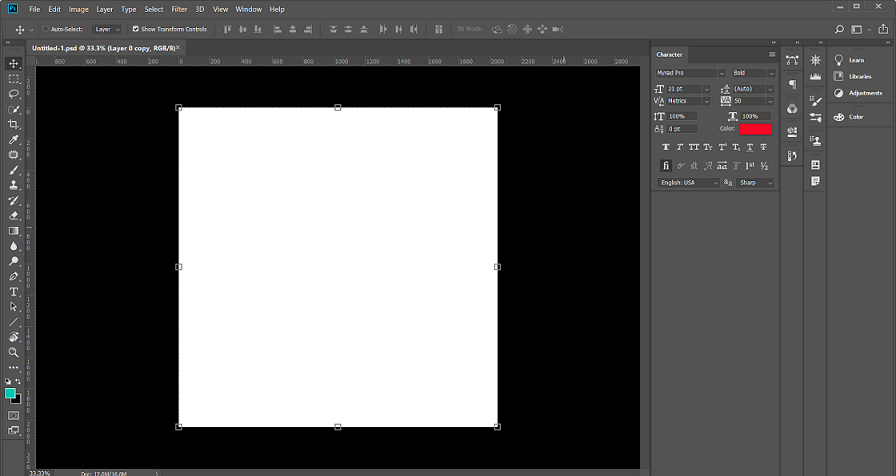This screenshot has width=896, height=476.
Task: Apply Faux Bold in Character panel
Action: pyautogui.click(x=666, y=147)
